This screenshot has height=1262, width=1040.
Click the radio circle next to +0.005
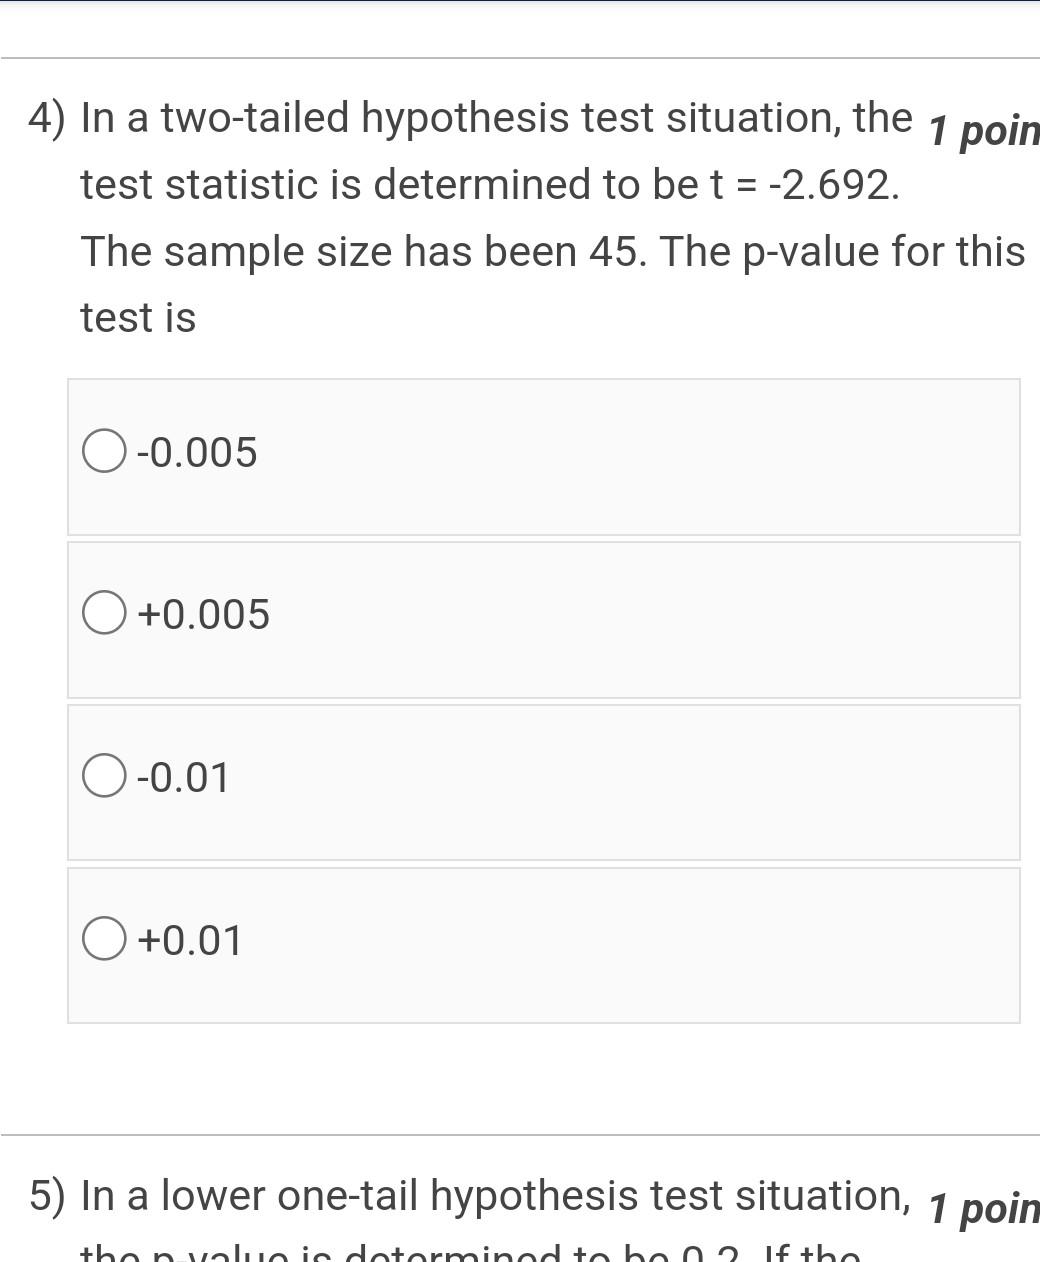[x=104, y=613]
